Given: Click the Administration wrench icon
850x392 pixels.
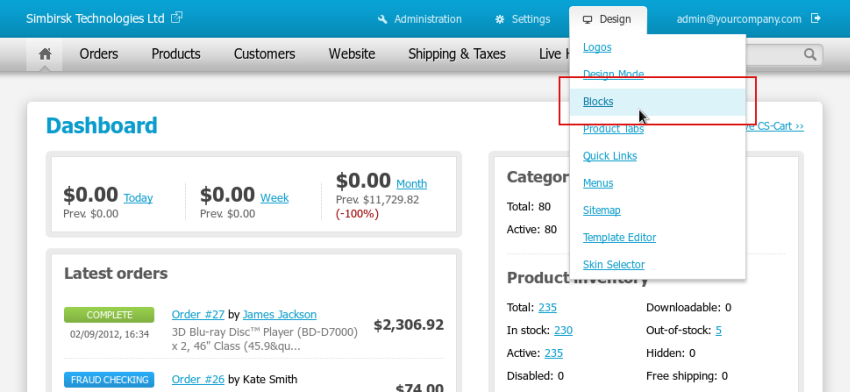Looking at the screenshot, I should point(383,20).
